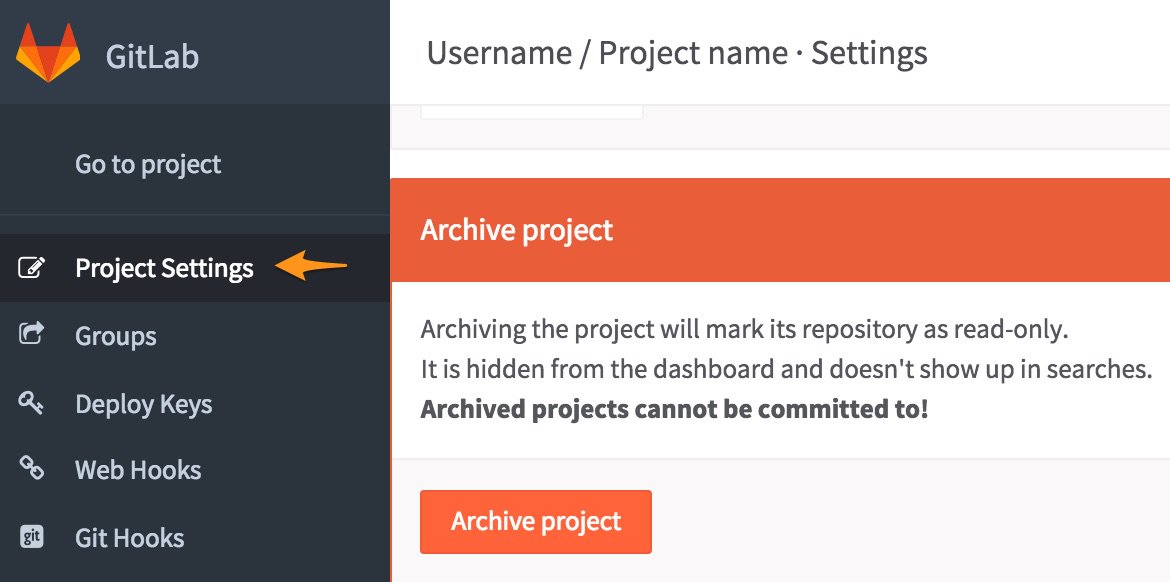Screen dimensions: 1170x582
Task: Select the Project Settings sidebar label
Action: 164,268
